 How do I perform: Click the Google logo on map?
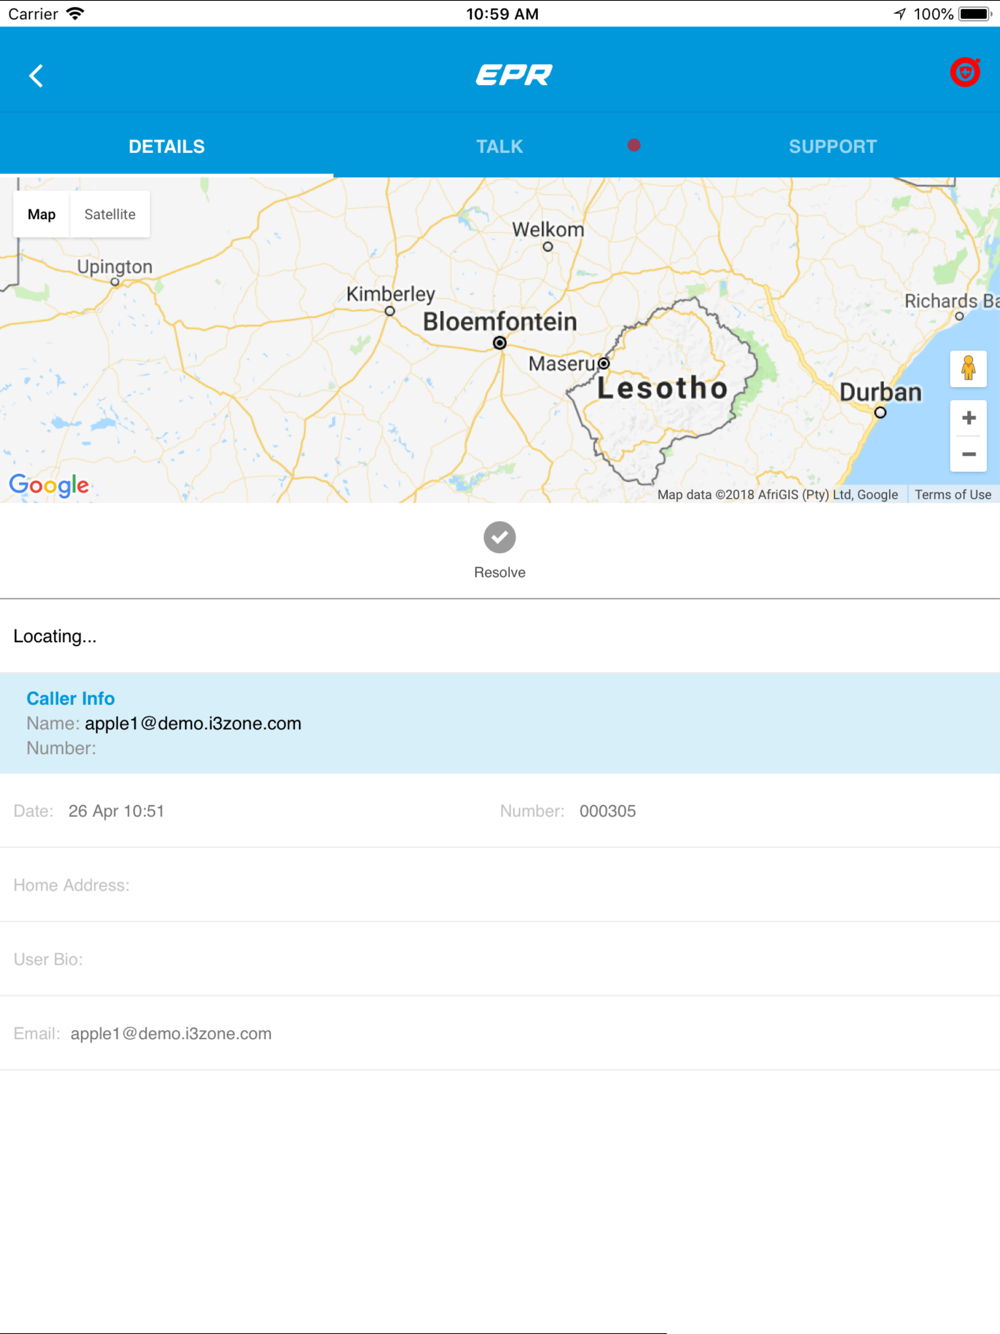[49, 486]
